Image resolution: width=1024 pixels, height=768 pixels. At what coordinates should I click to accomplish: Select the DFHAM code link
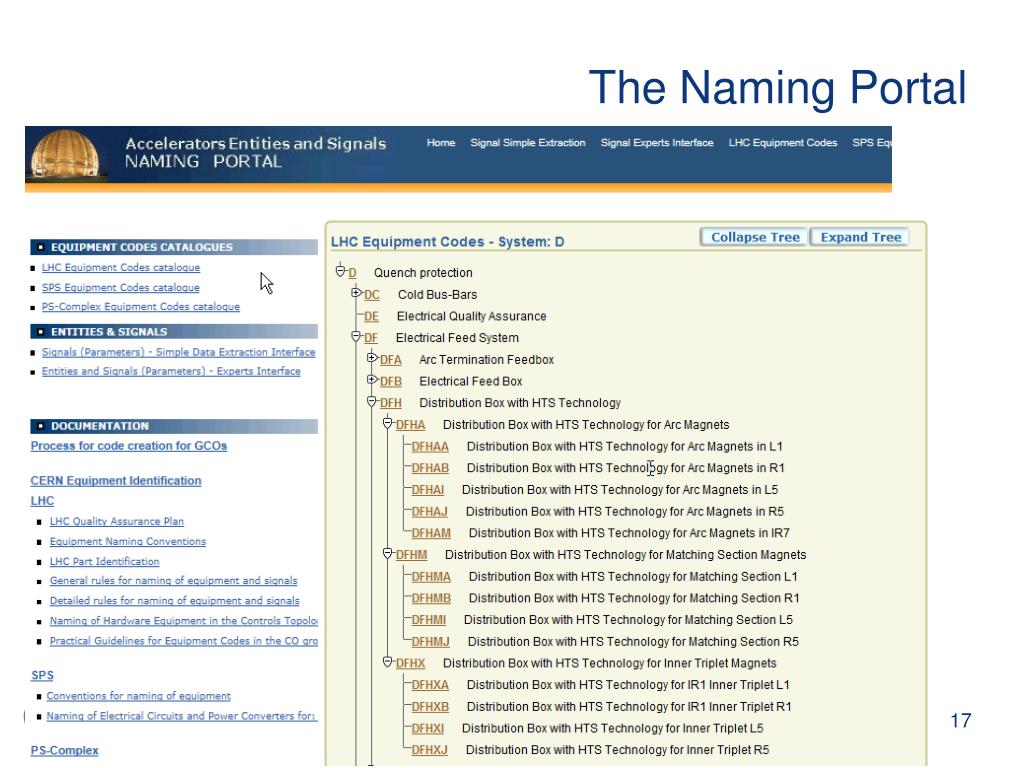431,533
